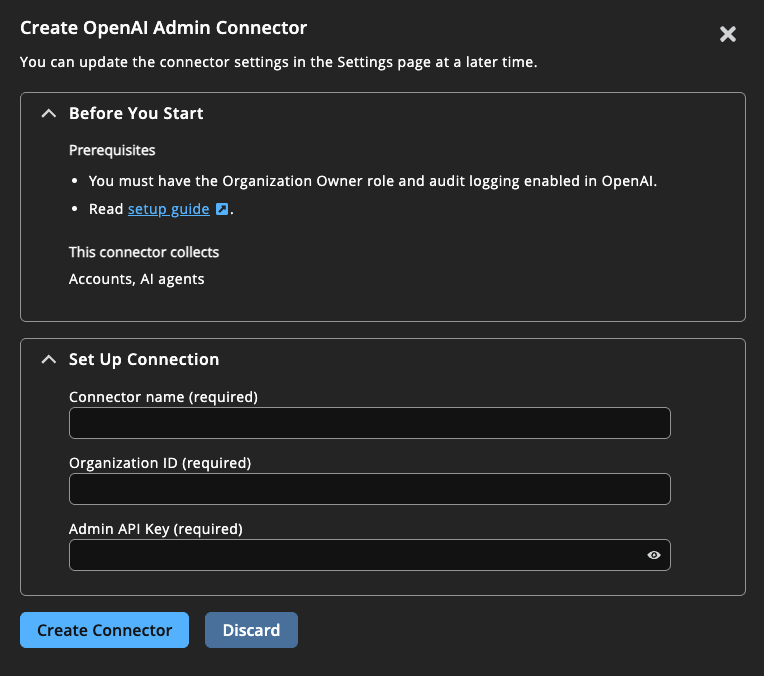Focus the Organization ID input field
This screenshot has height=676, width=764.
coord(370,489)
